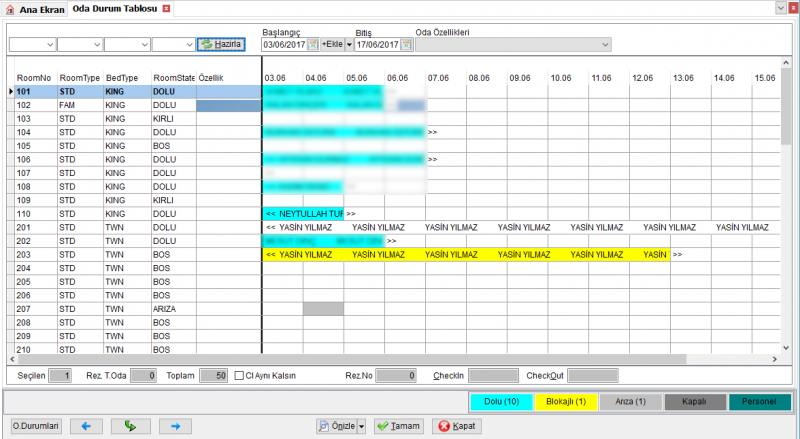
Task: Click the 07.06 date column header
Action: tap(438, 78)
